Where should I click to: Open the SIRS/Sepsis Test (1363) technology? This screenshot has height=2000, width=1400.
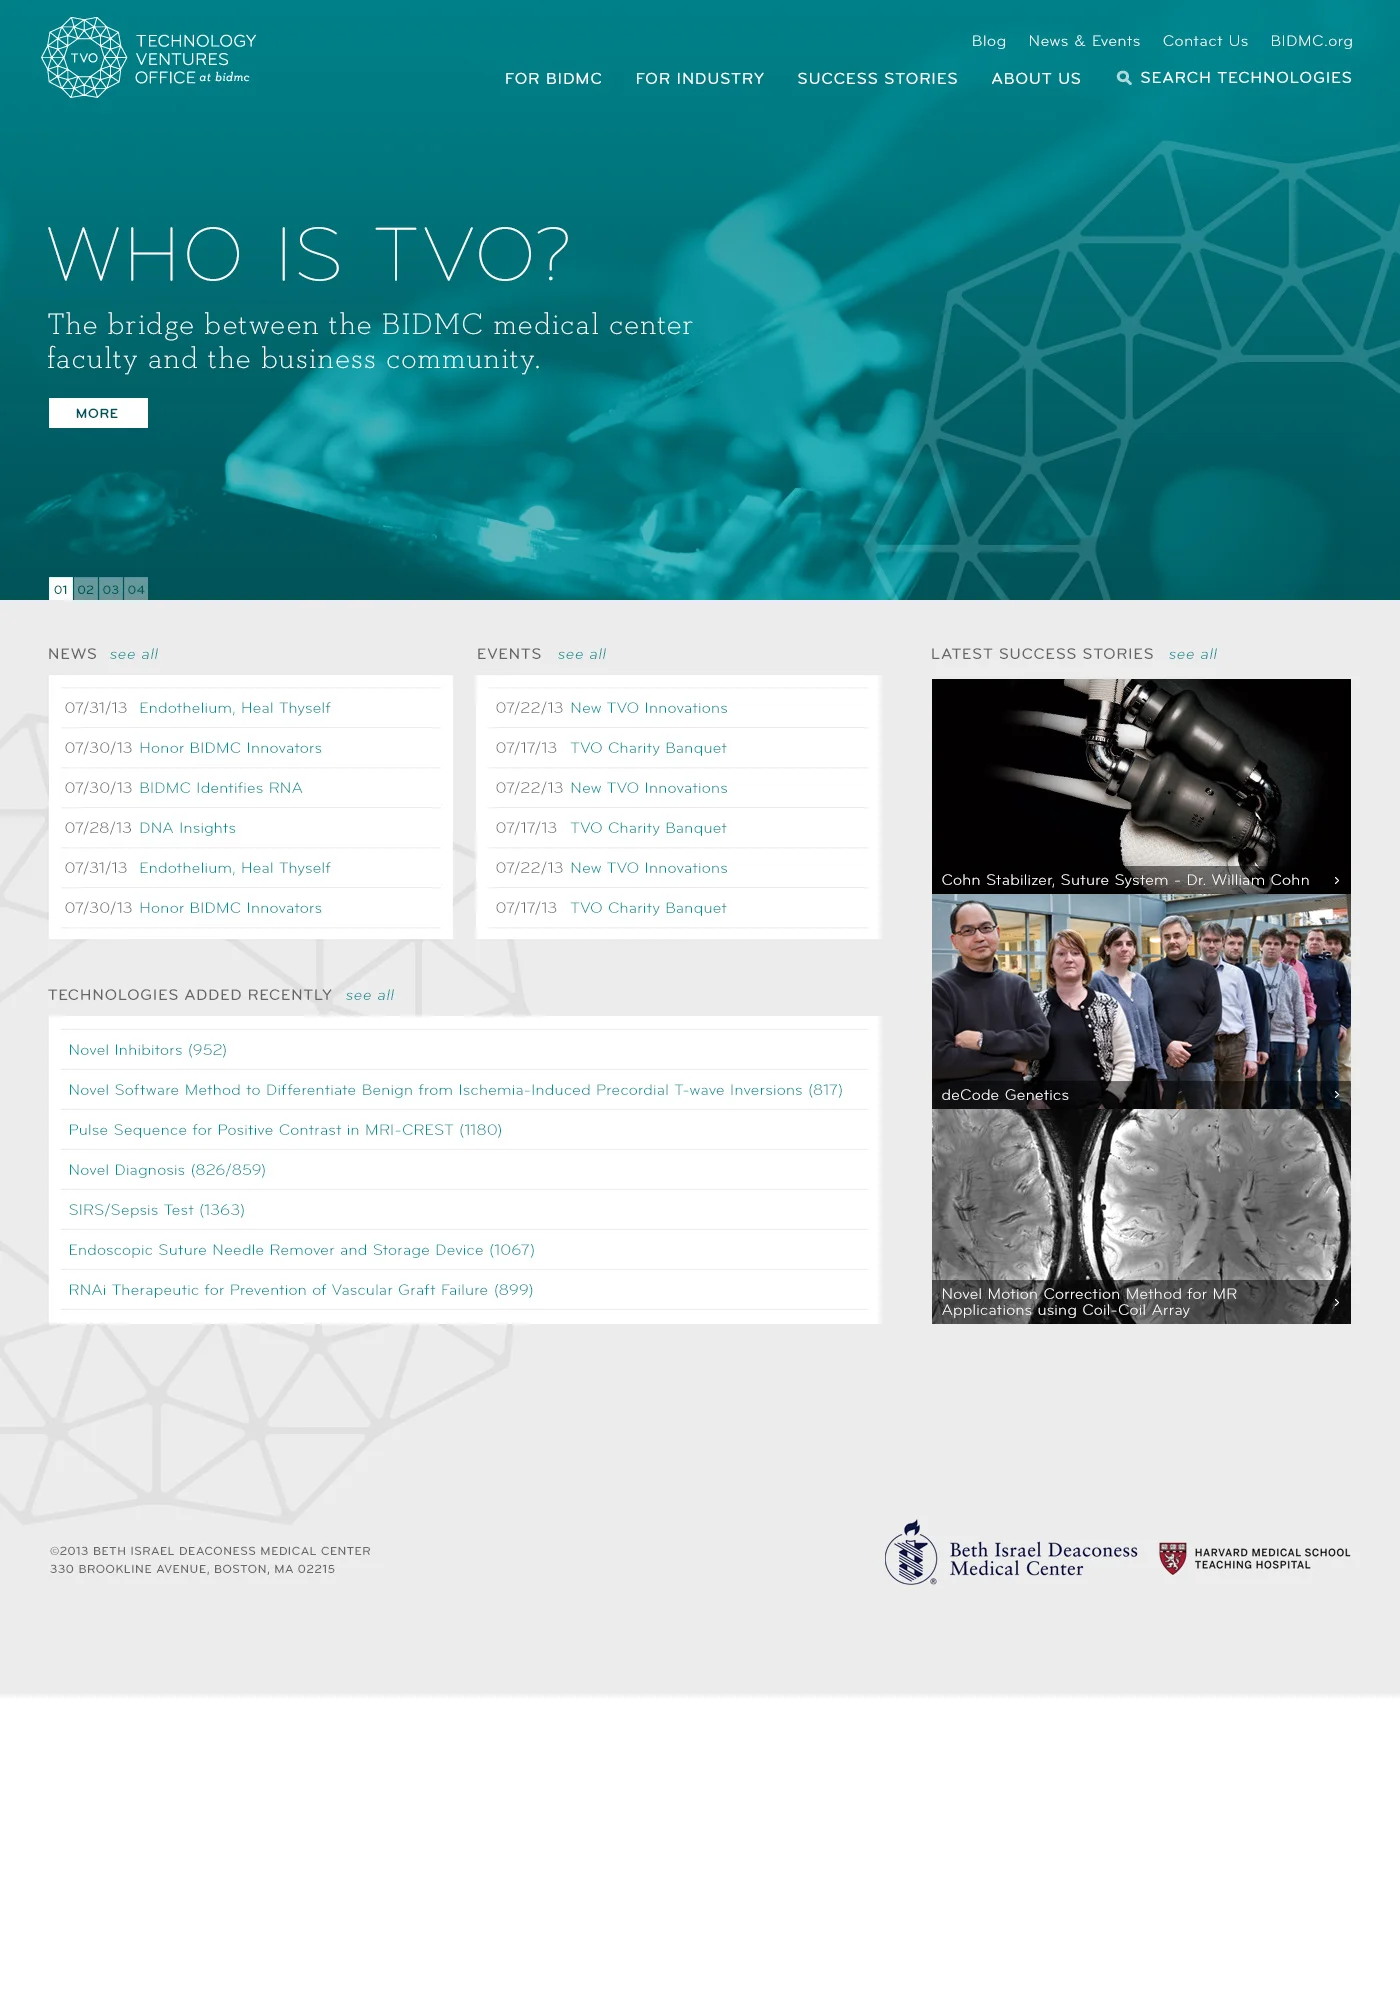[157, 1210]
